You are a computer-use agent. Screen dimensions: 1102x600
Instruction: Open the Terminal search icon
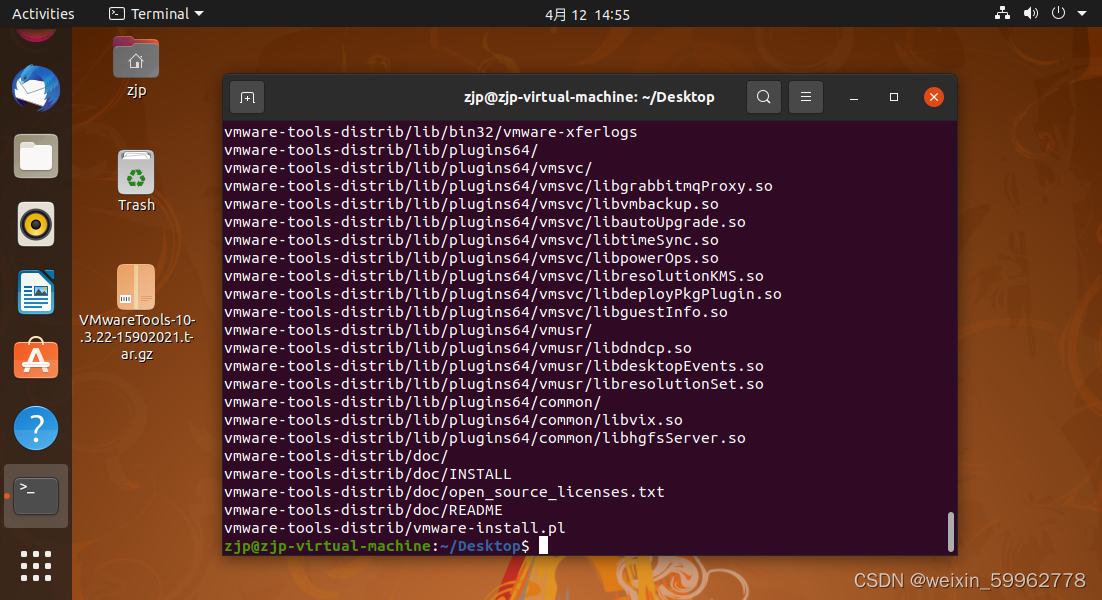763,97
